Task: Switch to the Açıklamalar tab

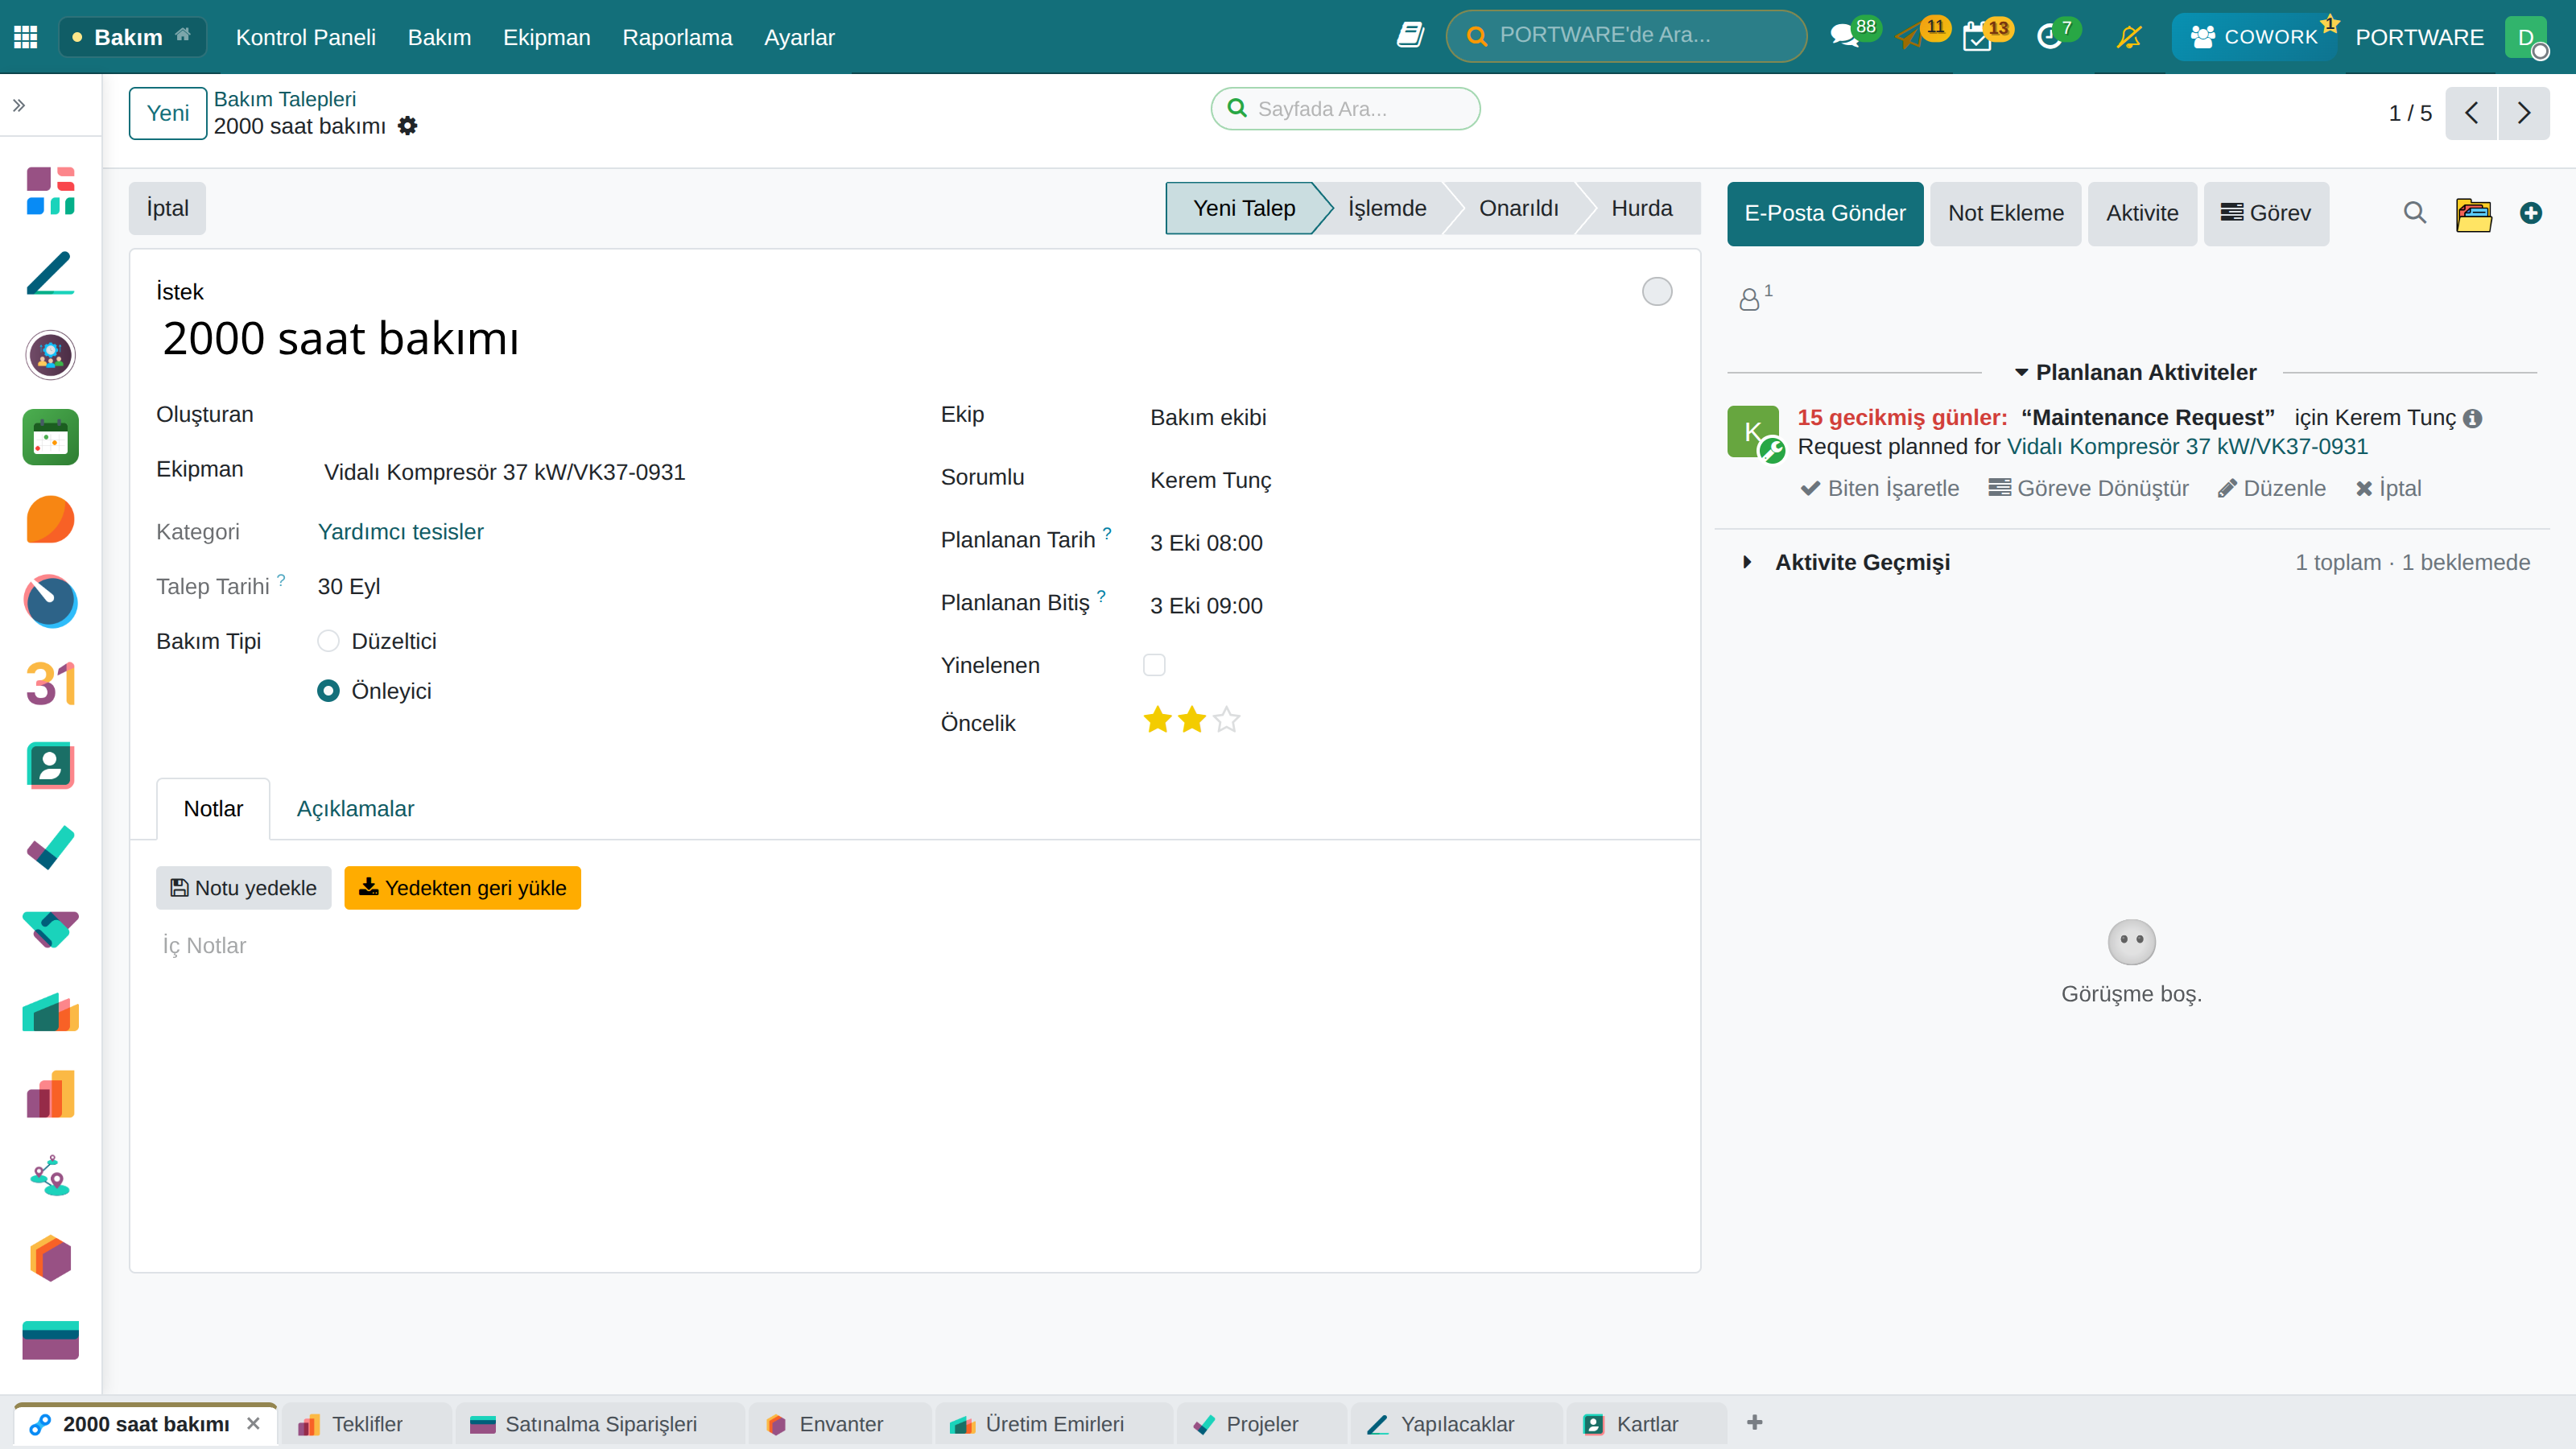Action: tap(355, 808)
